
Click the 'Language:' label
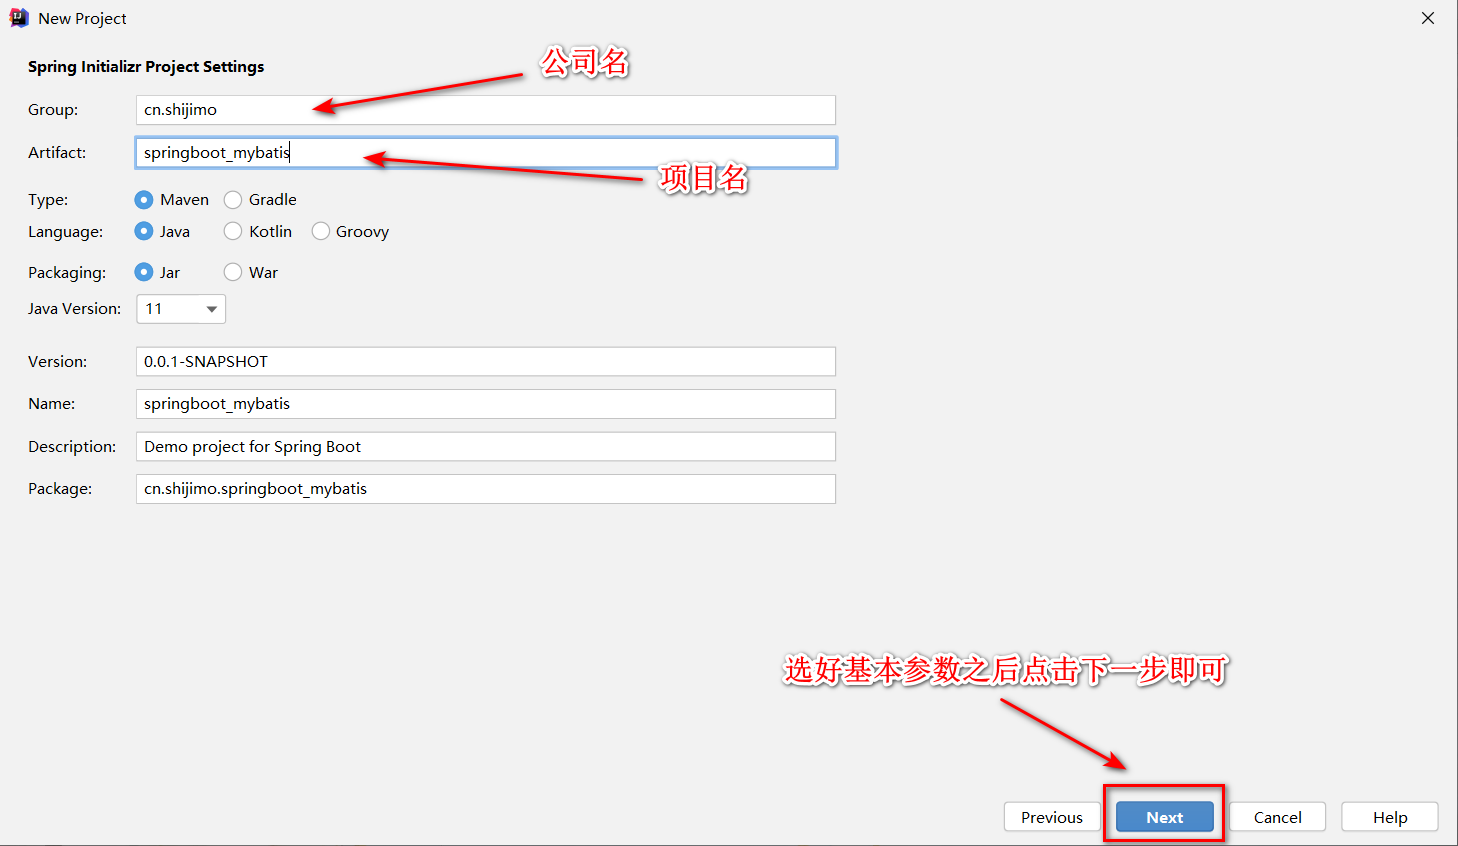pyautogui.click(x=65, y=232)
